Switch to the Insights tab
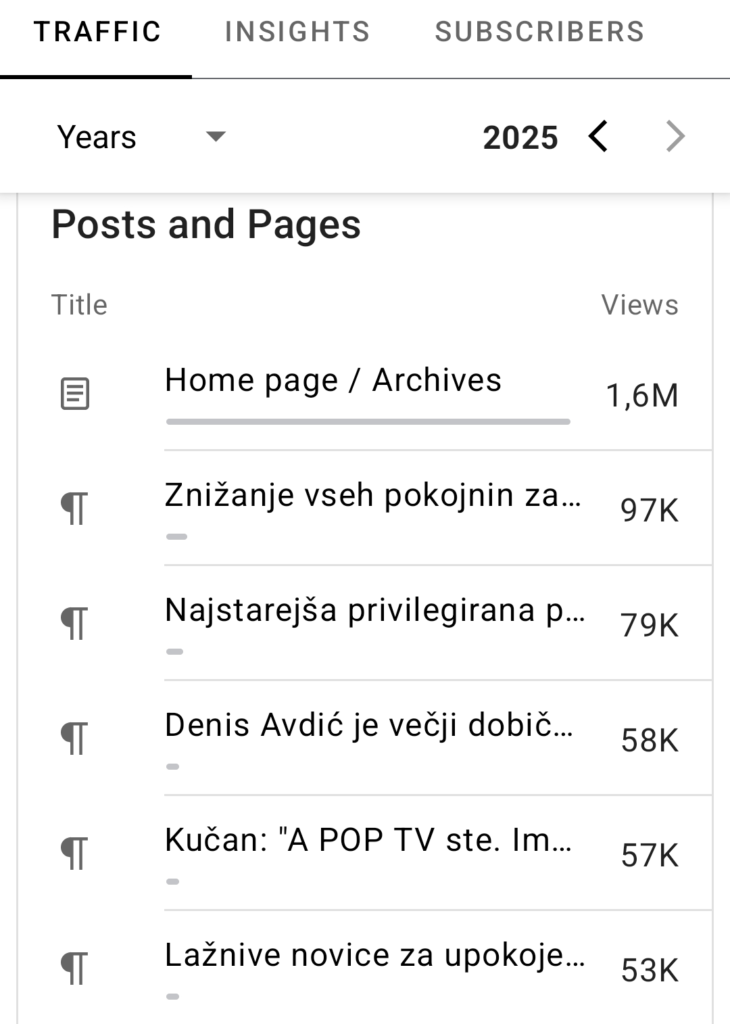This screenshot has height=1024, width=730. [297, 32]
